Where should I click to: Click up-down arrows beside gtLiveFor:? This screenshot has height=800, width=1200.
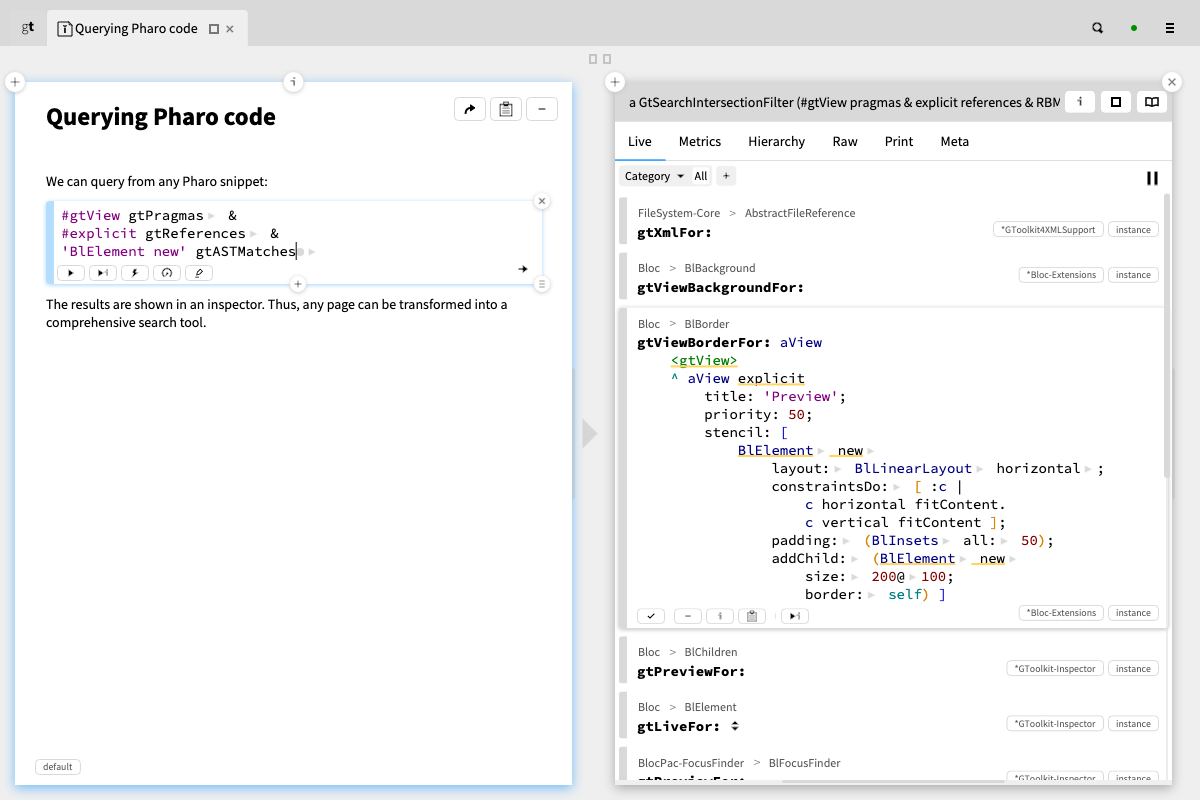coord(735,726)
